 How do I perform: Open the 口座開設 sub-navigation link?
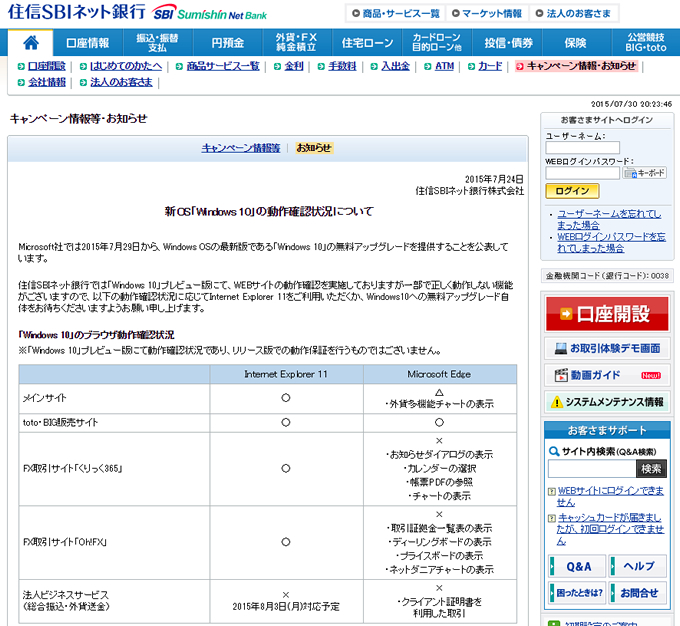tap(46, 66)
